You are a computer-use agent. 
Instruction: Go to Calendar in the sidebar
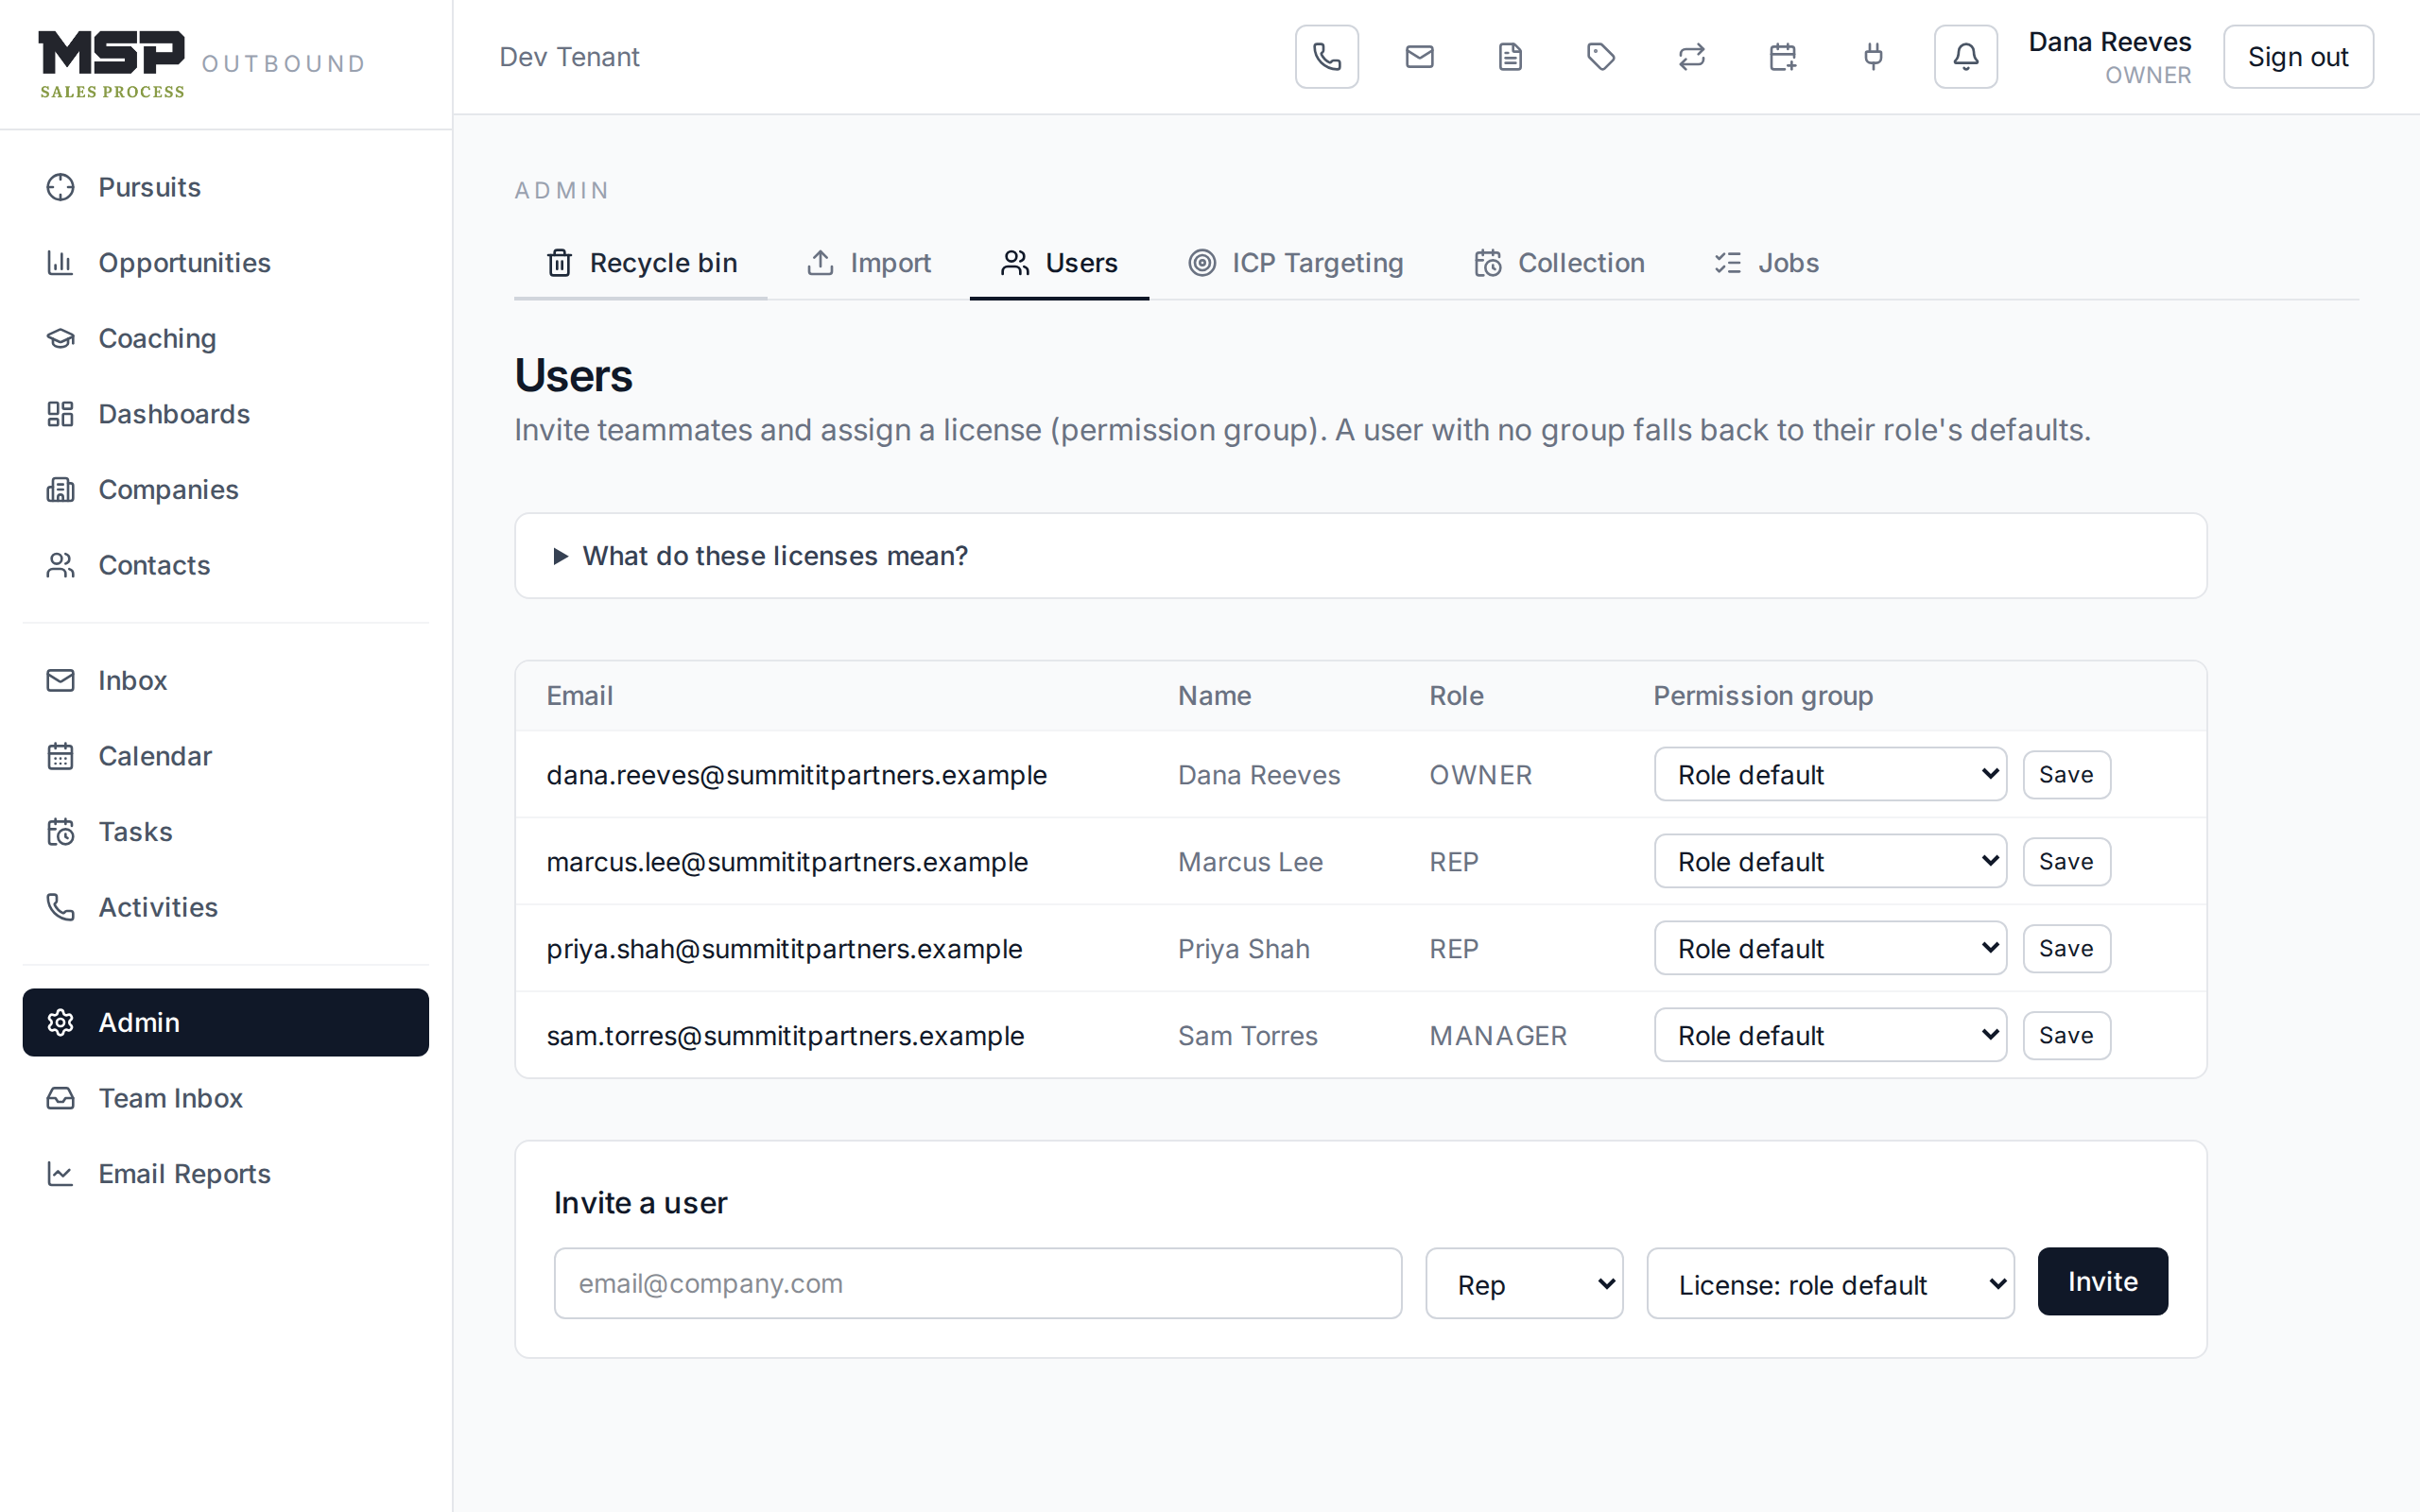coord(225,756)
